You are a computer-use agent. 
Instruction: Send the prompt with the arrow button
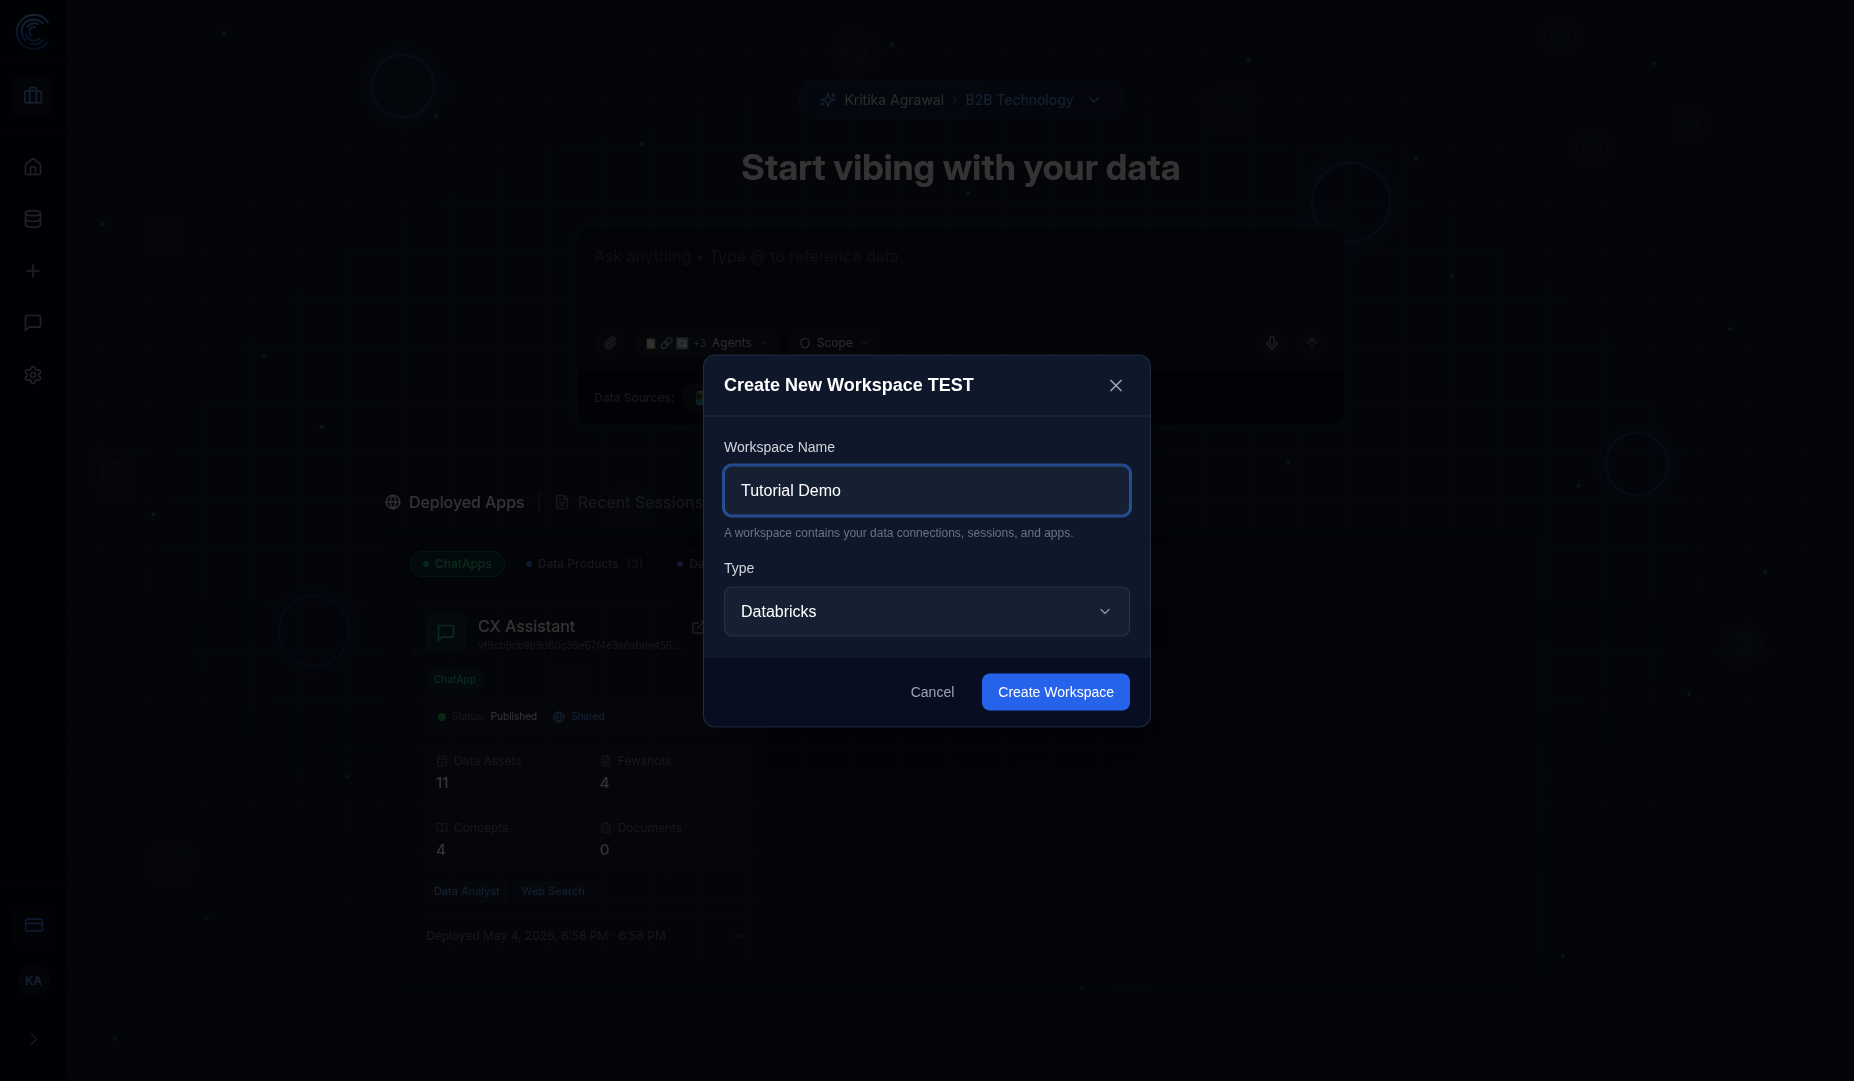click(x=1312, y=343)
